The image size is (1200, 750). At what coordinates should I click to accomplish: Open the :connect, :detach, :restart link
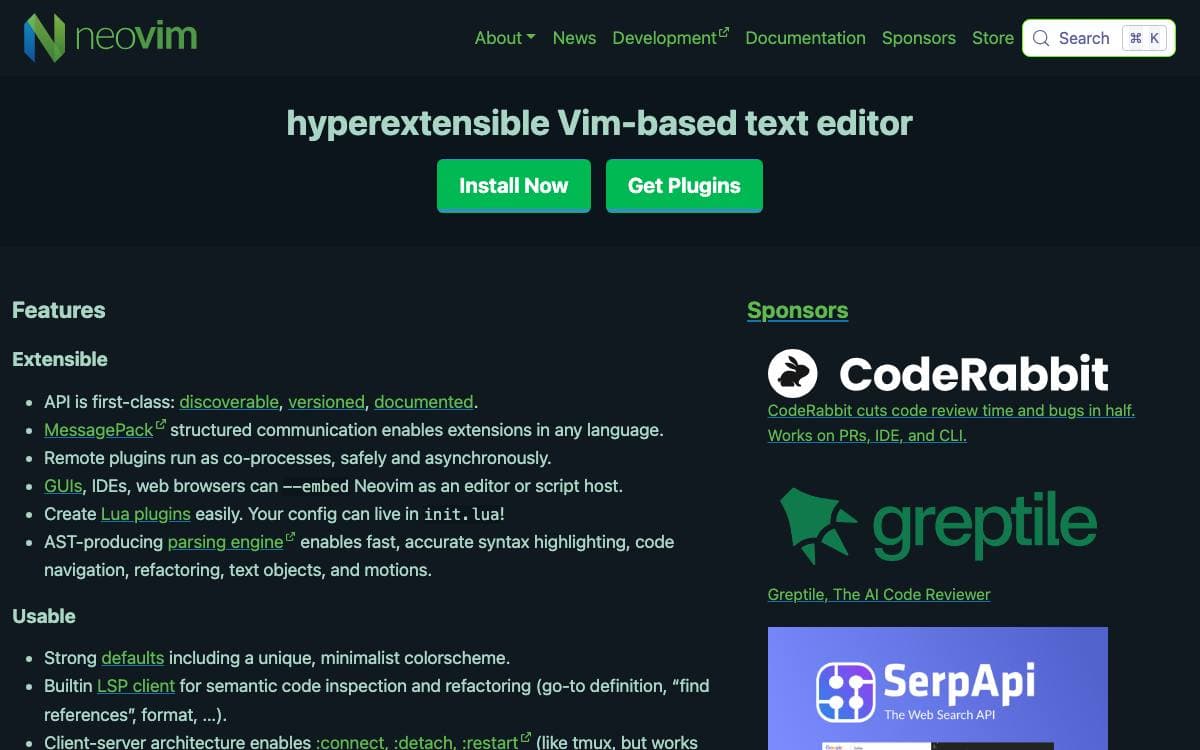[x=423, y=742]
